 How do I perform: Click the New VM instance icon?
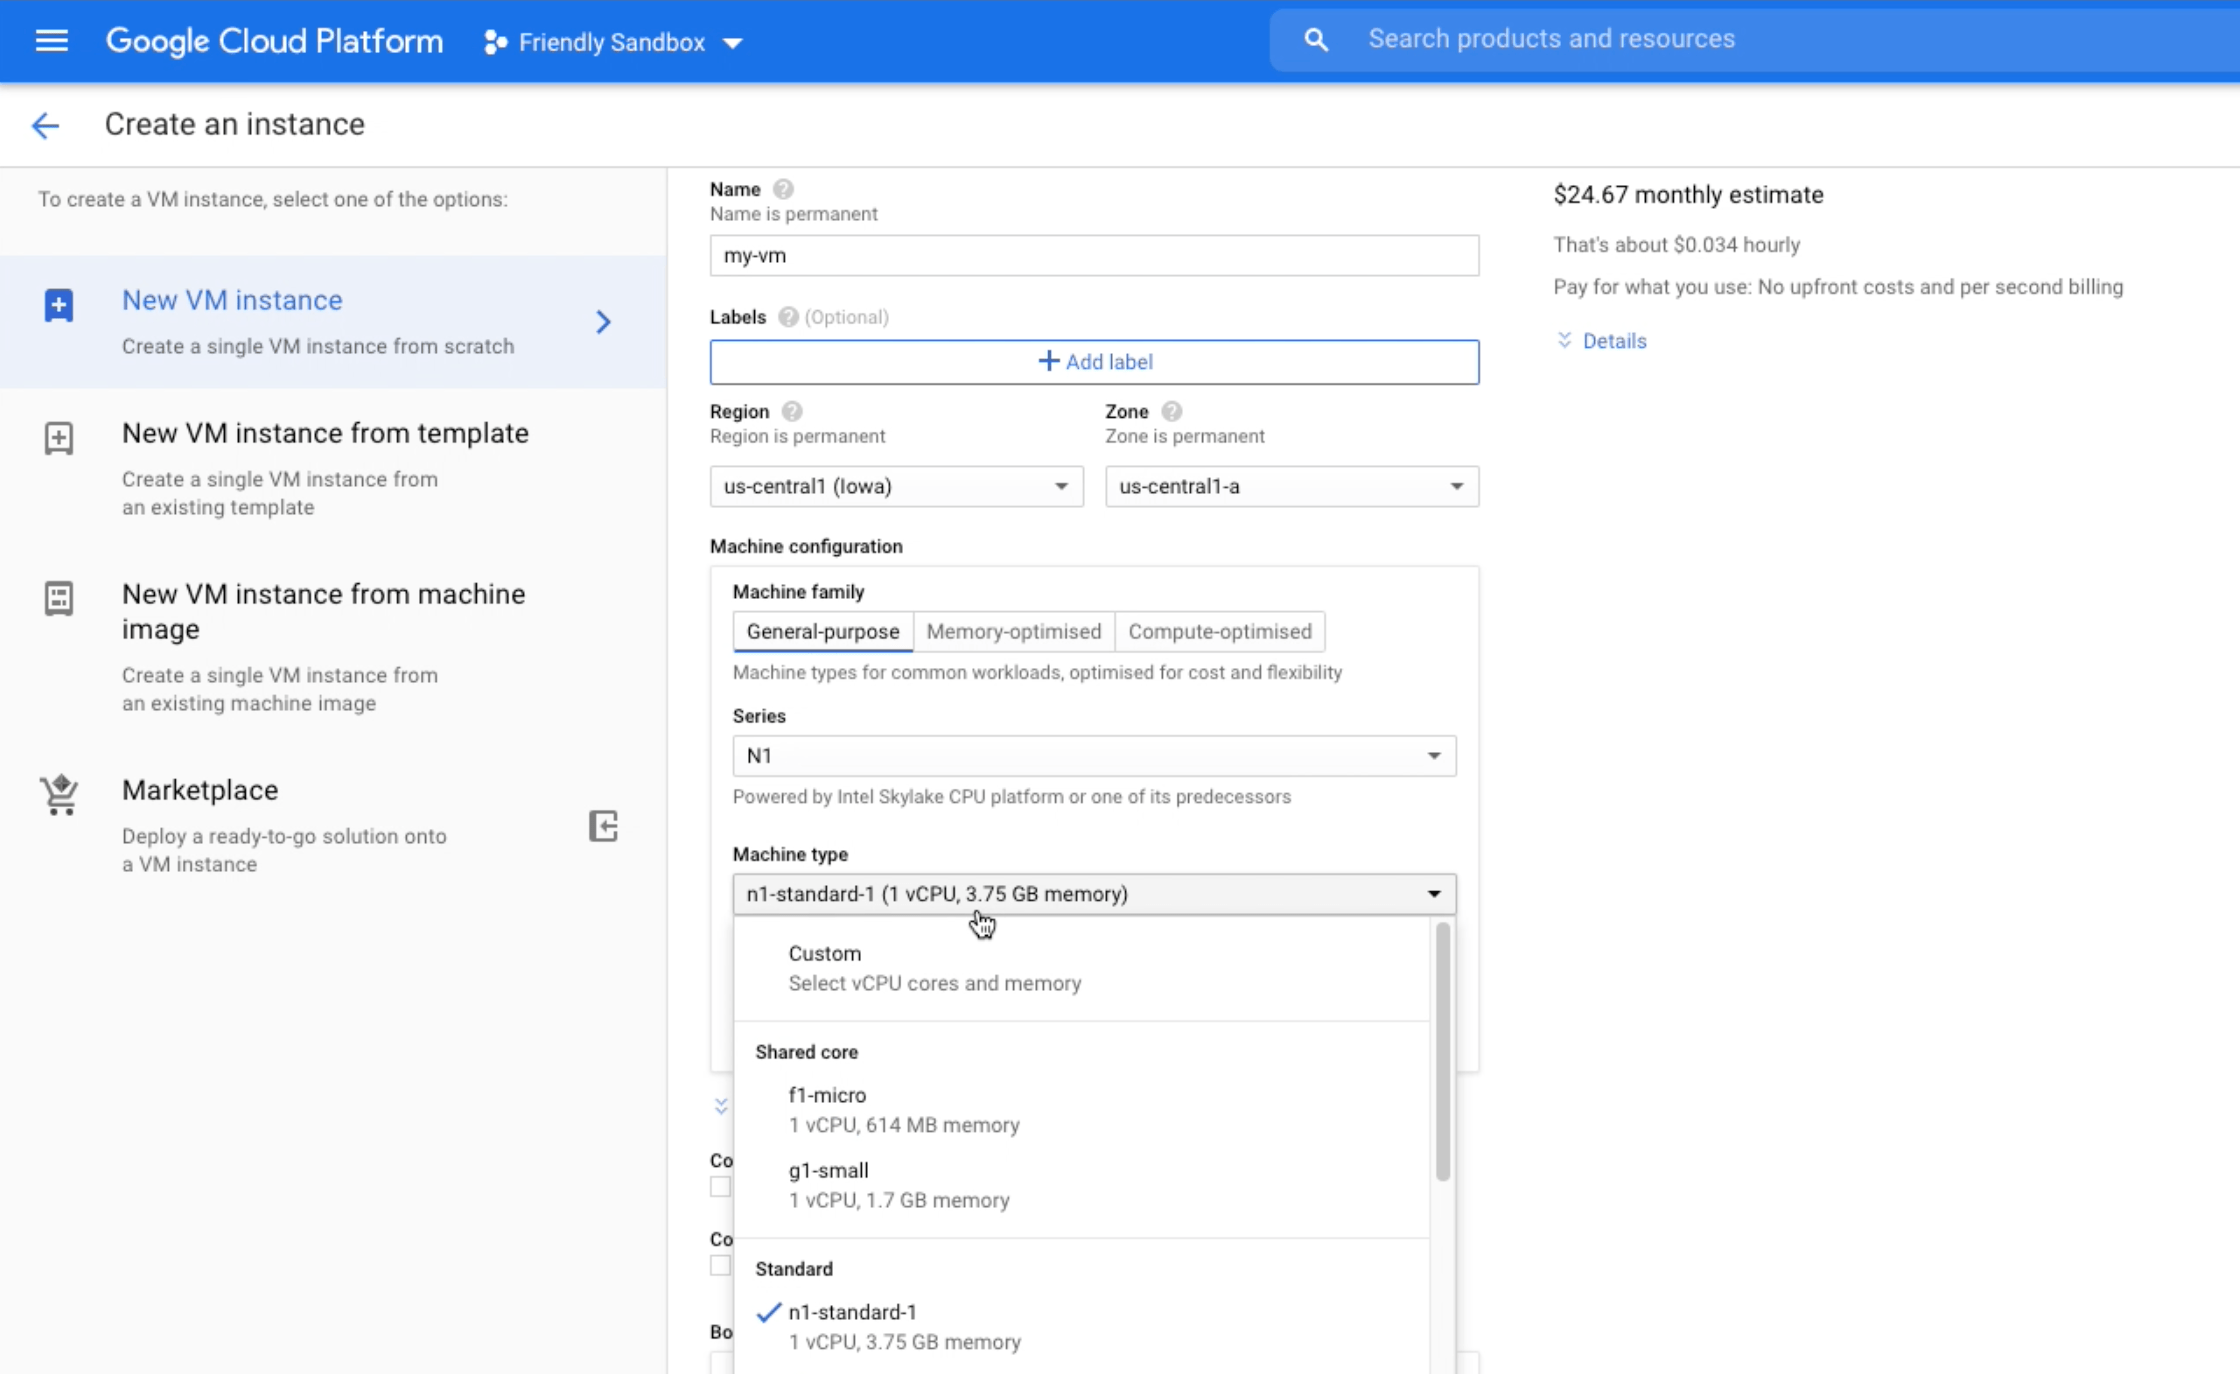pos(59,305)
